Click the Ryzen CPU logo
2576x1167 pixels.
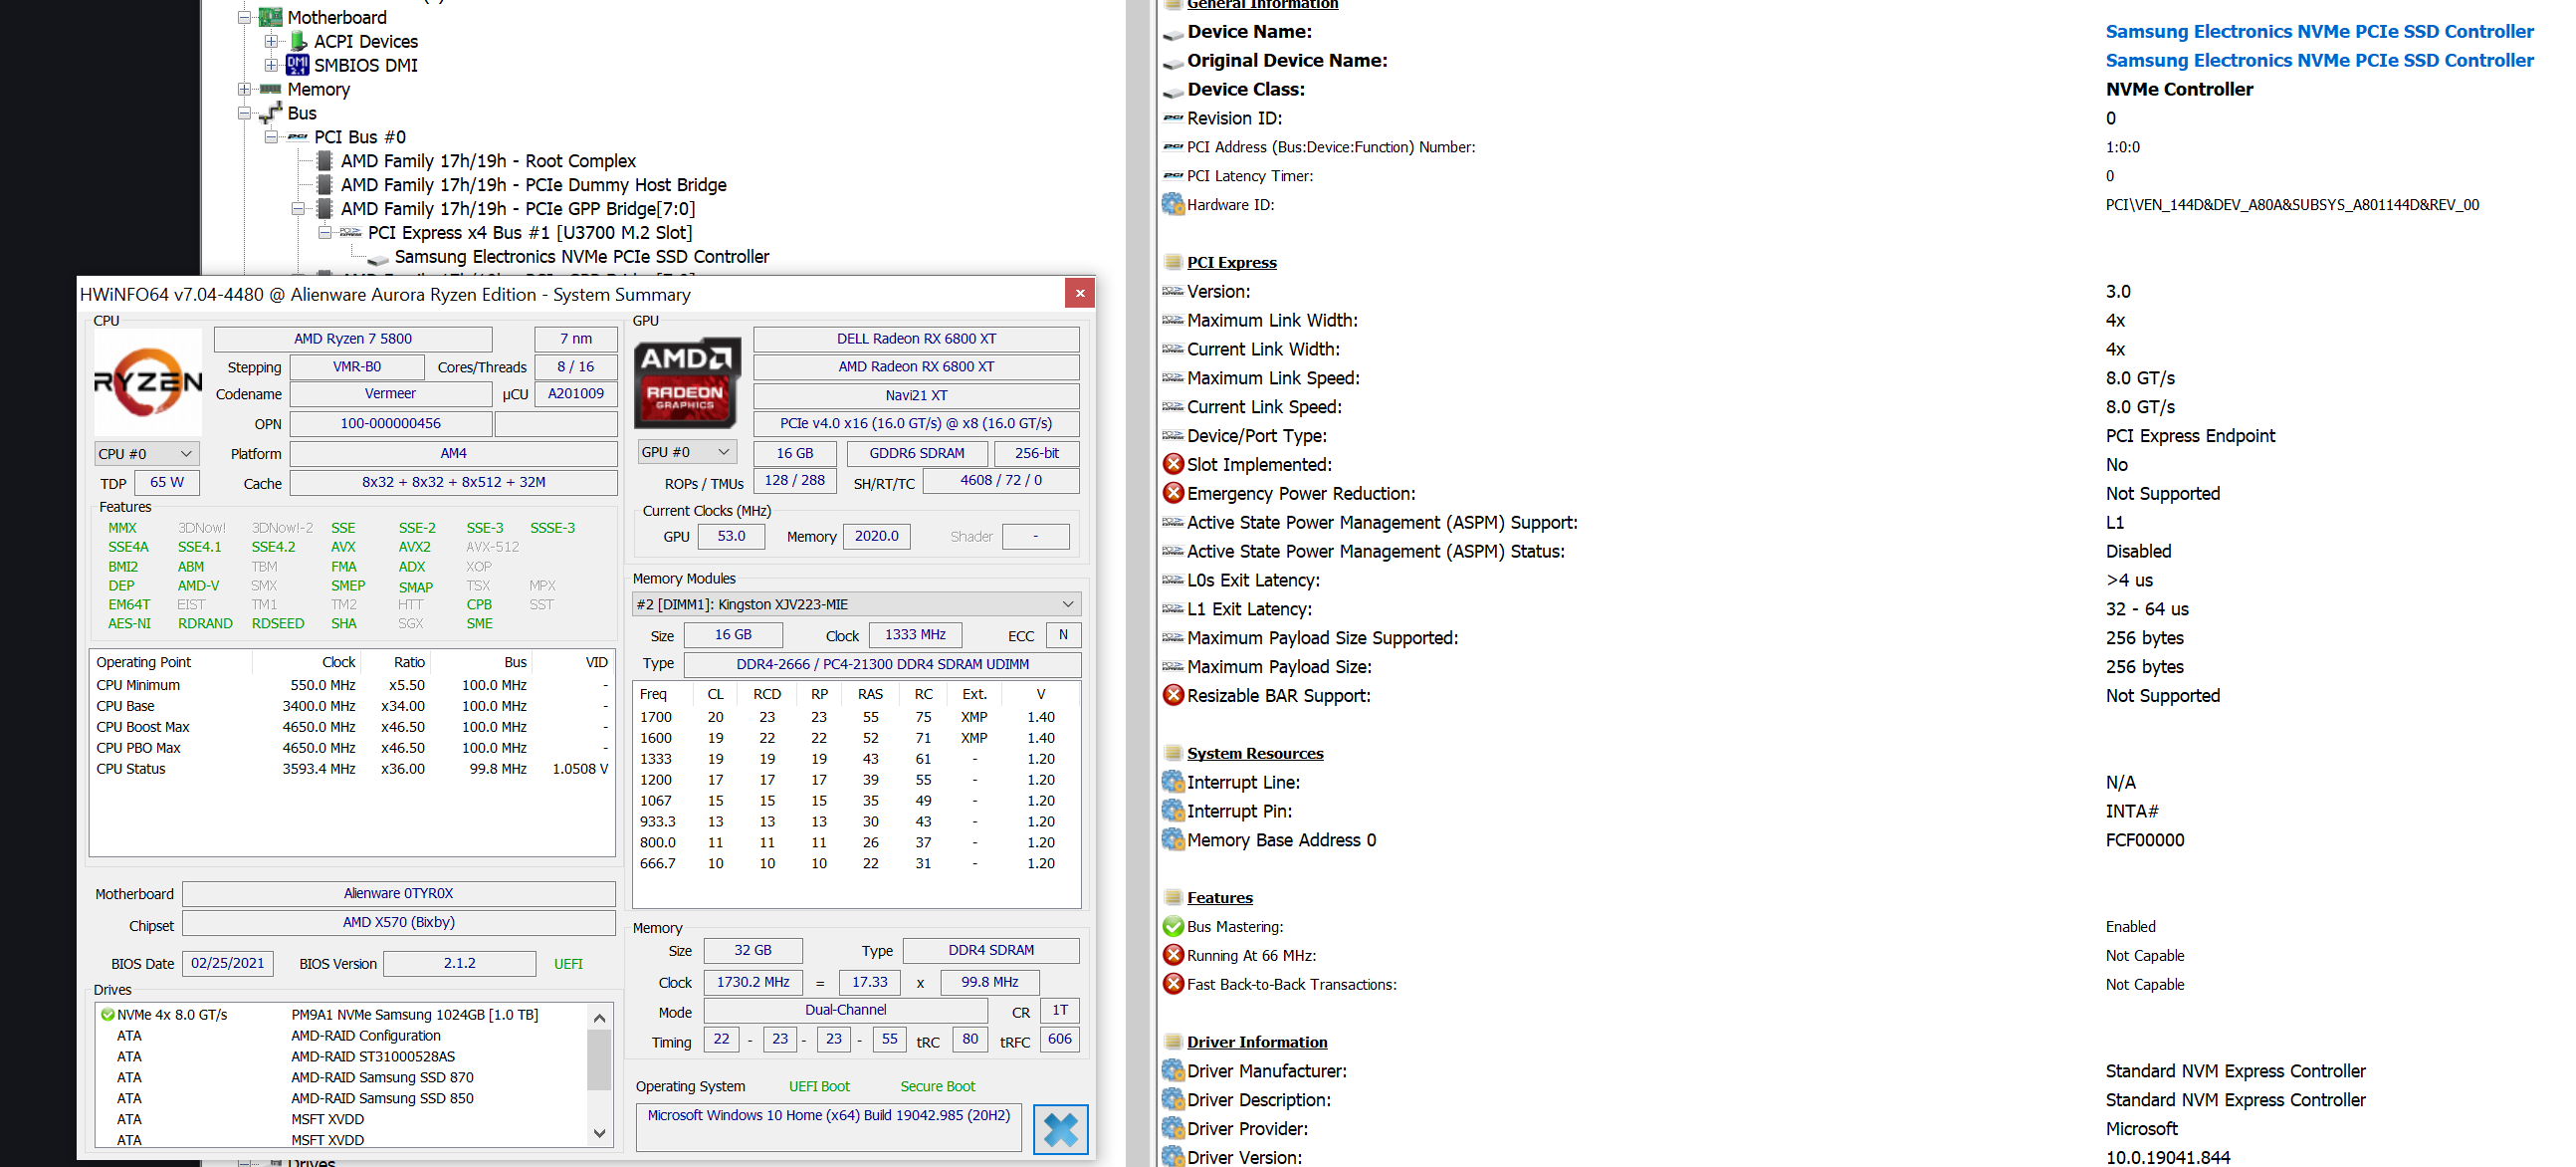tap(147, 381)
